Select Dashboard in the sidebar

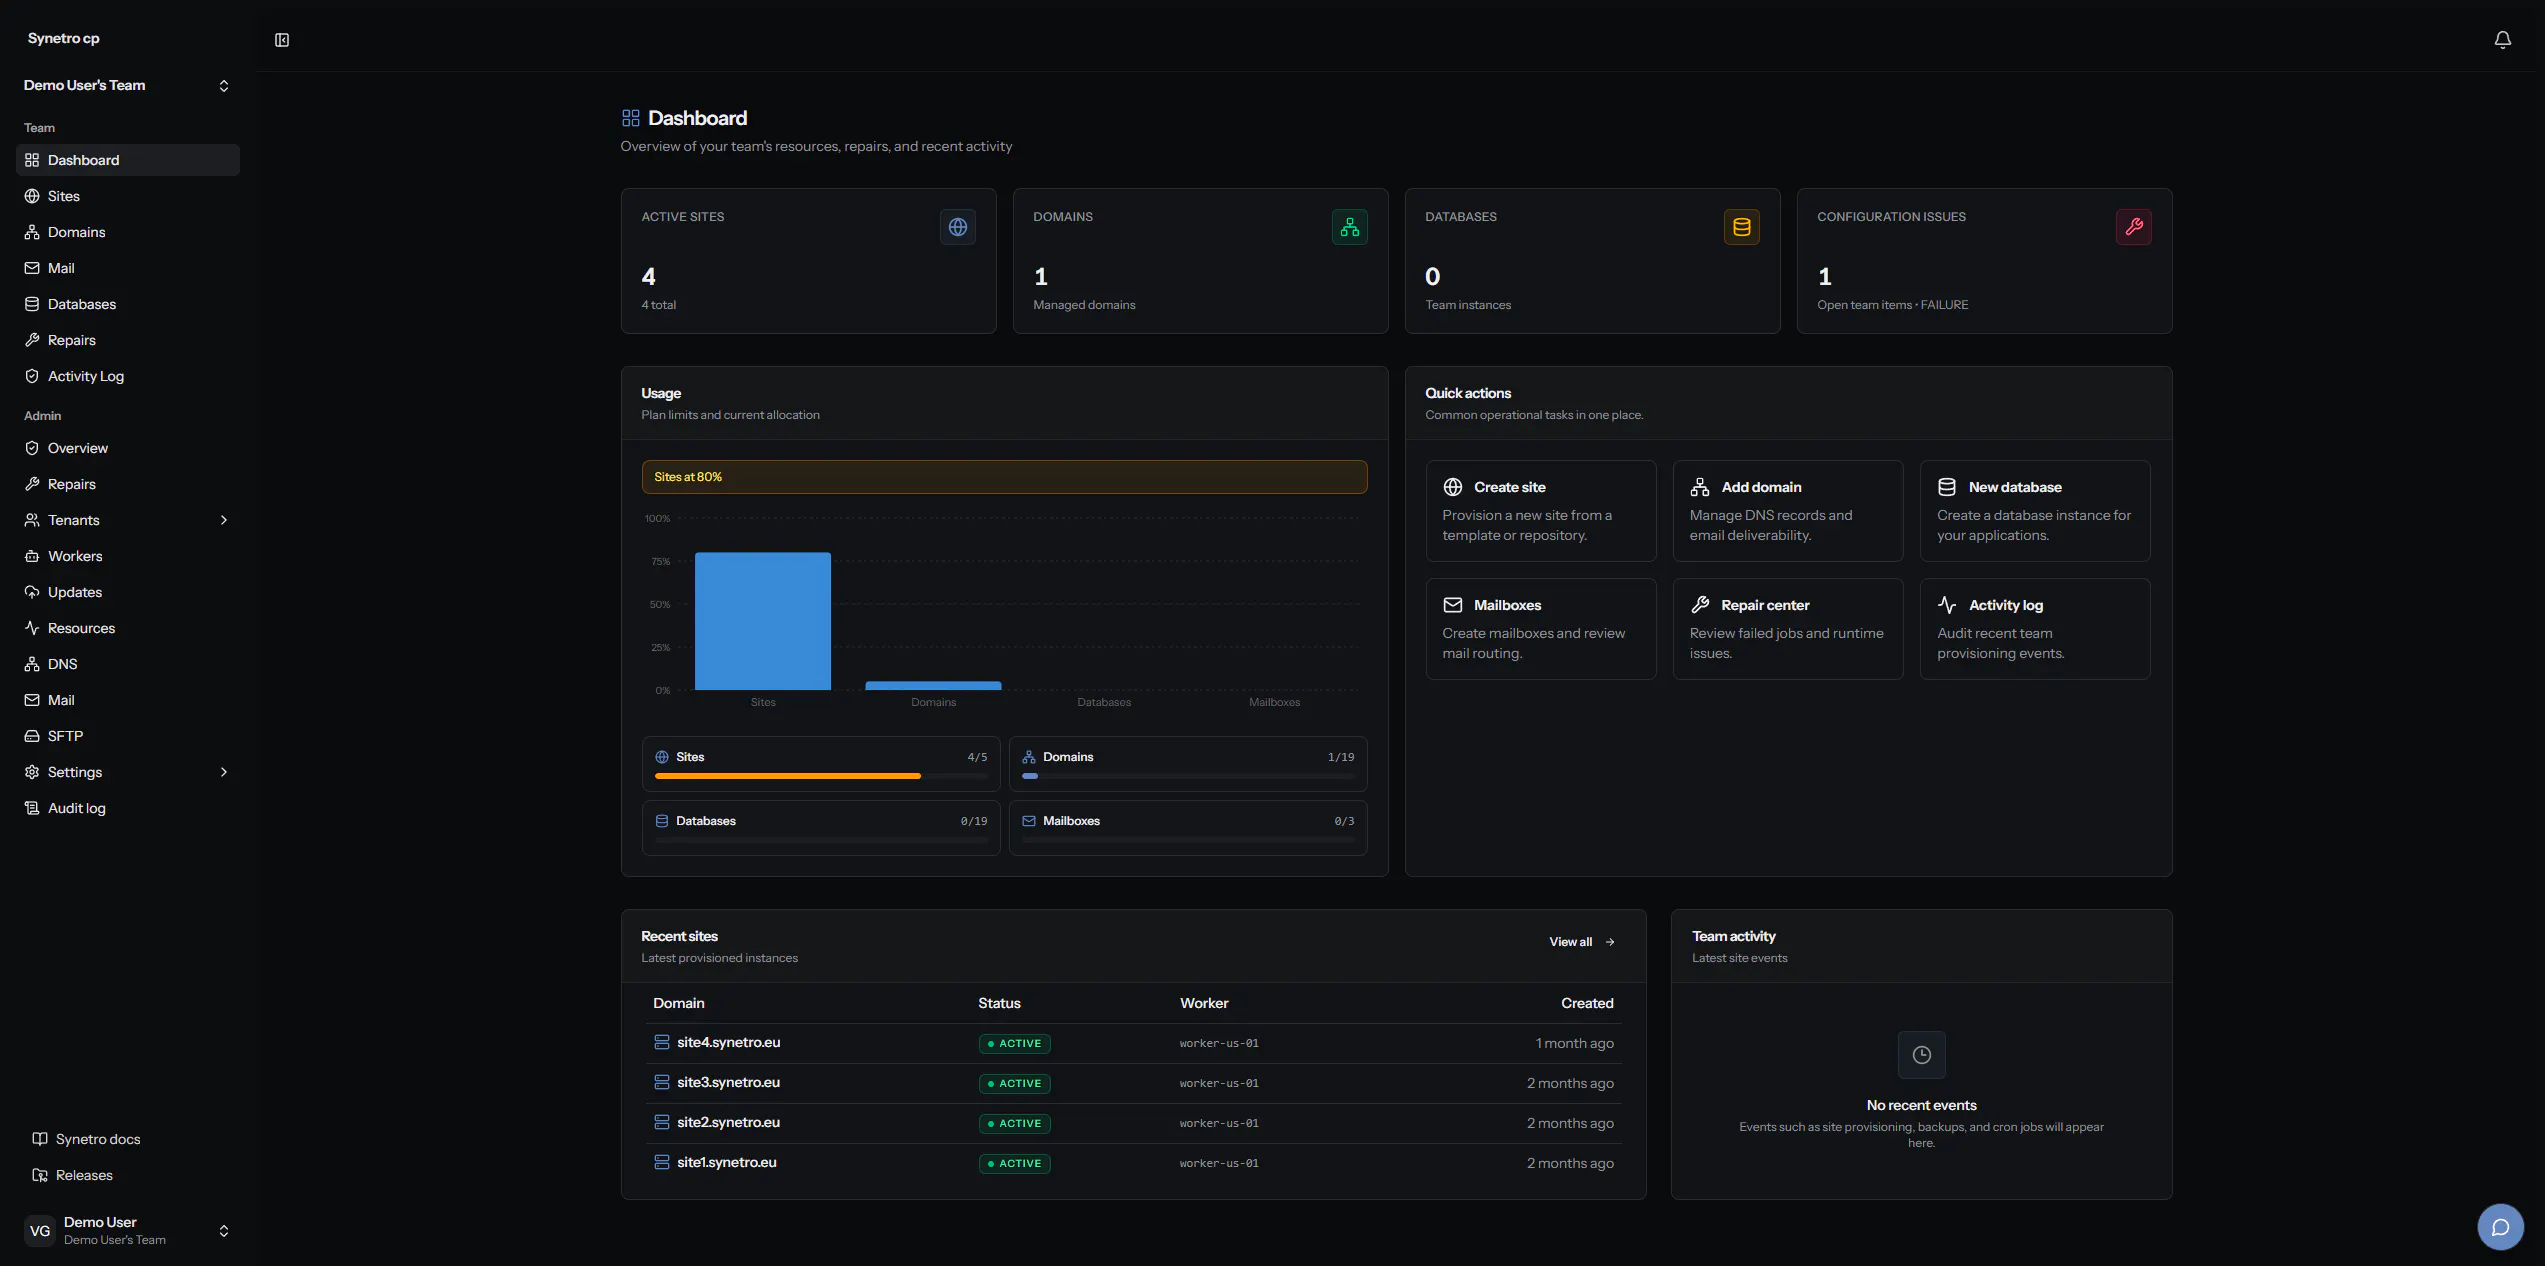click(128, 160)
